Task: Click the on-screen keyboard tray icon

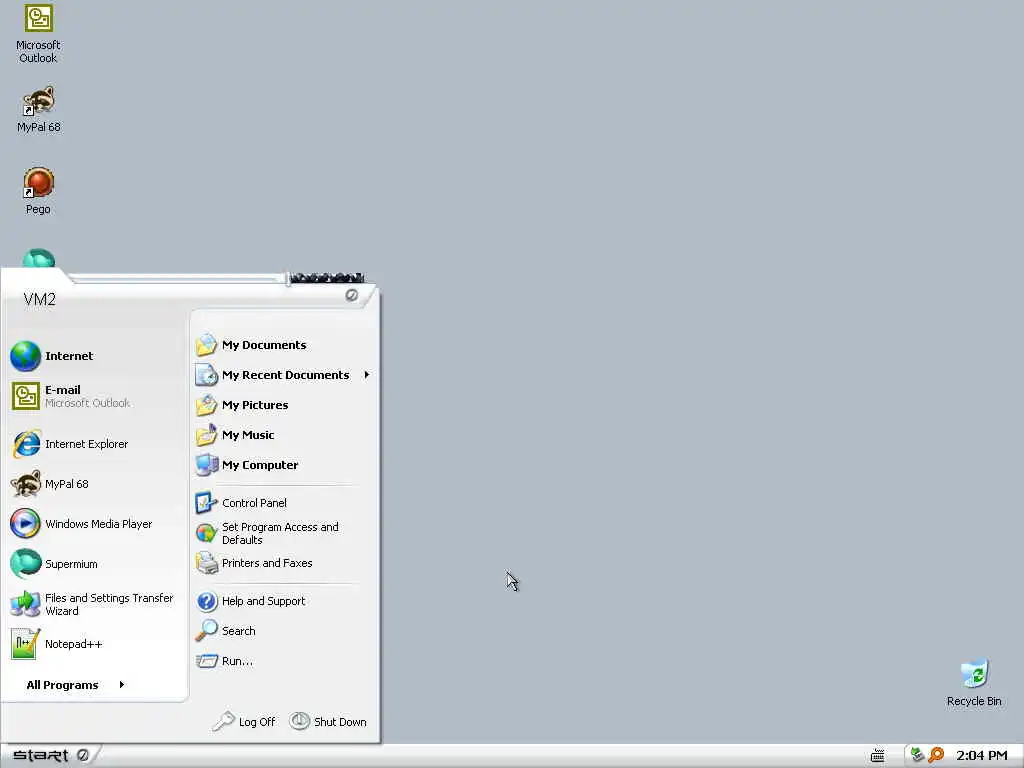Action: (878, 756)
